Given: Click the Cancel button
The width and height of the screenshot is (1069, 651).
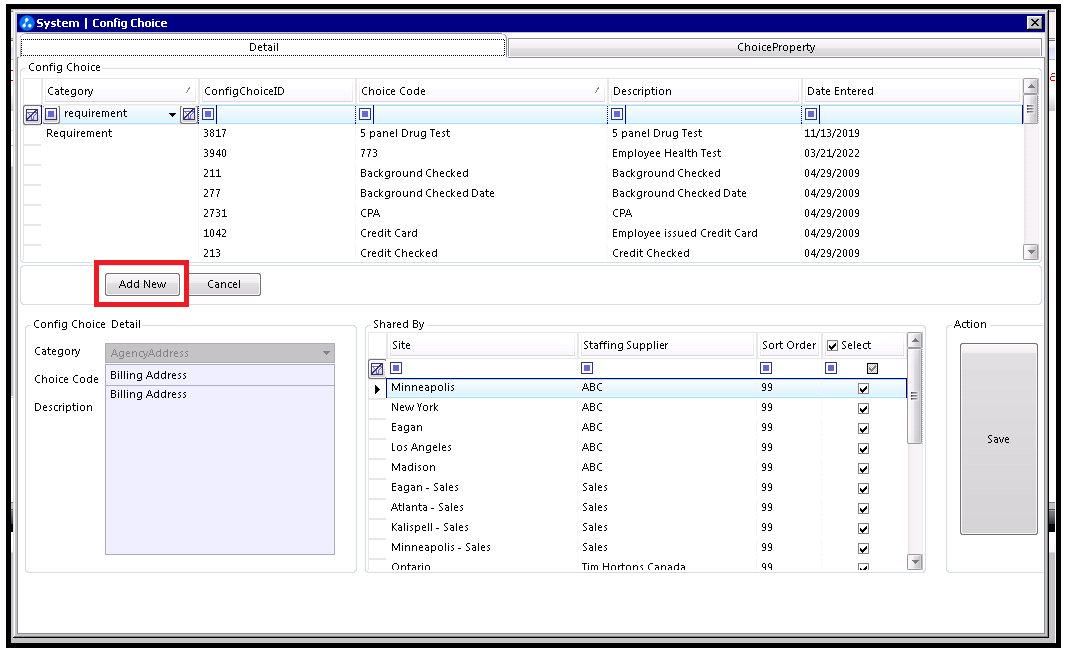Looking at the screenshot, I should coord(224,284).
